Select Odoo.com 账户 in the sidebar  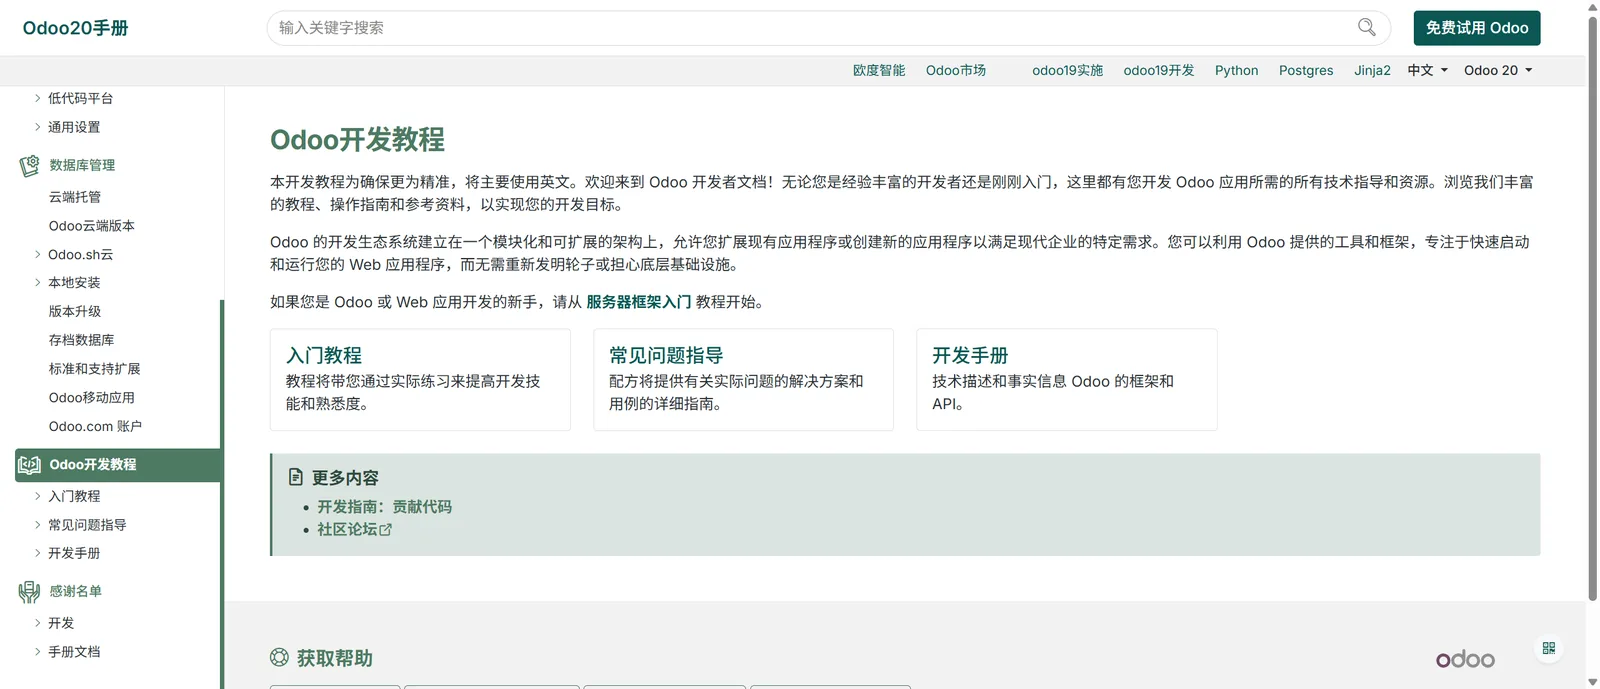pos(95,426)
